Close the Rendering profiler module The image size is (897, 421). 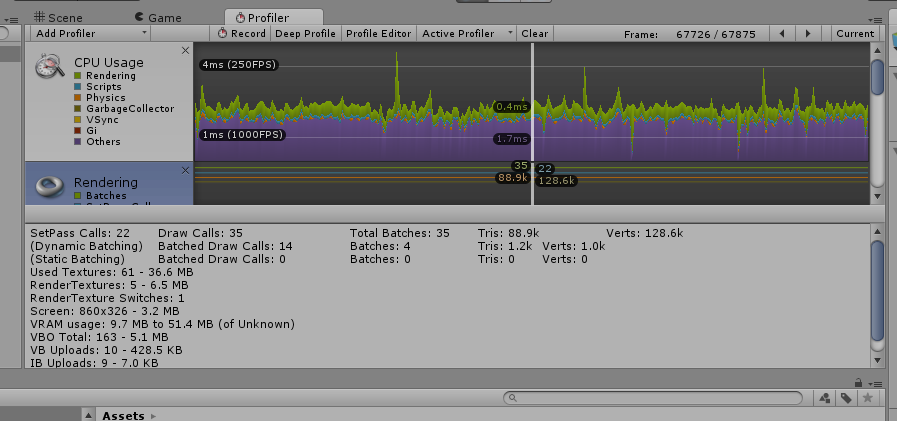(x=185, y=170)
